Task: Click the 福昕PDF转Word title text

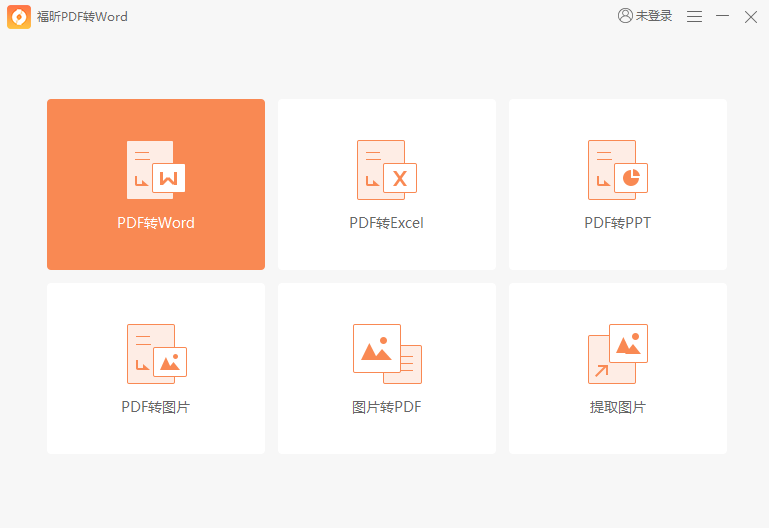Action: pyautogui.click(x=82, y=17)
